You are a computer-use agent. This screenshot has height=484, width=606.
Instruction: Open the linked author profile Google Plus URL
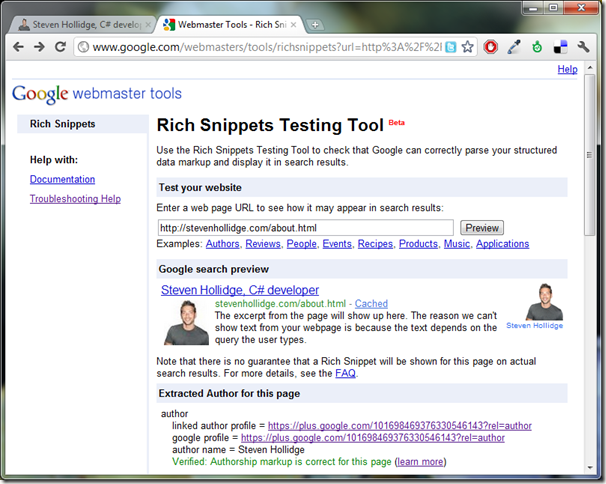click(x=400, y=426)
